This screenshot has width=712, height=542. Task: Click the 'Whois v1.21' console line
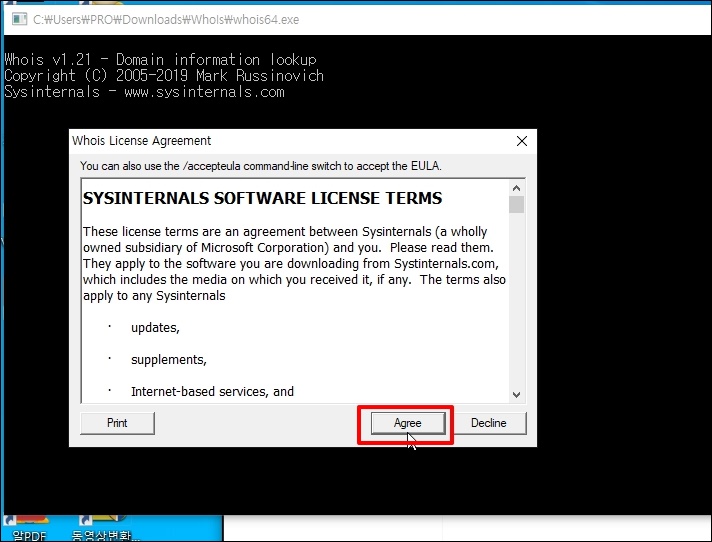[x=160, y=59]
